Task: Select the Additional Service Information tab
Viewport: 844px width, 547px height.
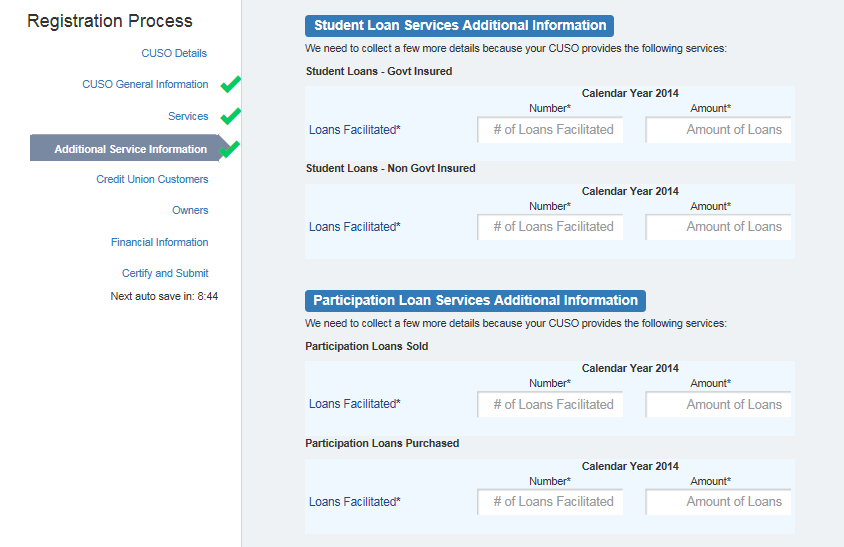Action: click(130, 149)
